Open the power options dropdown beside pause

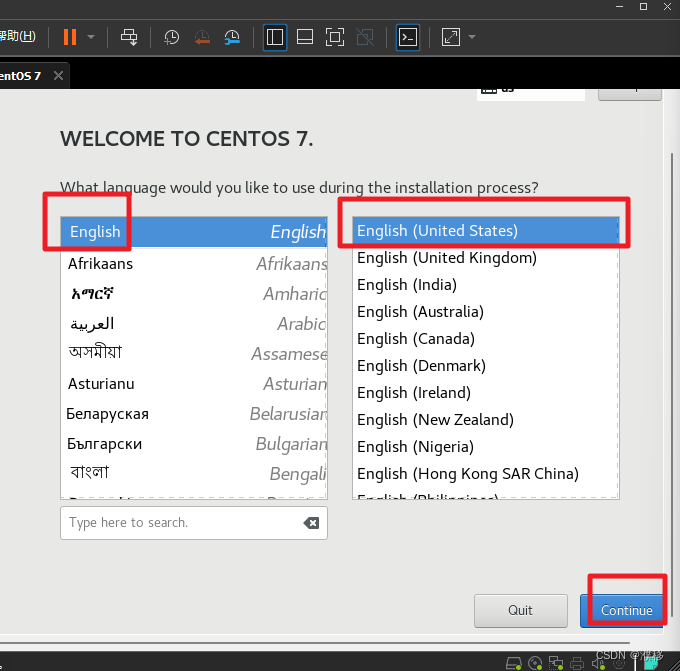point(91,37)
